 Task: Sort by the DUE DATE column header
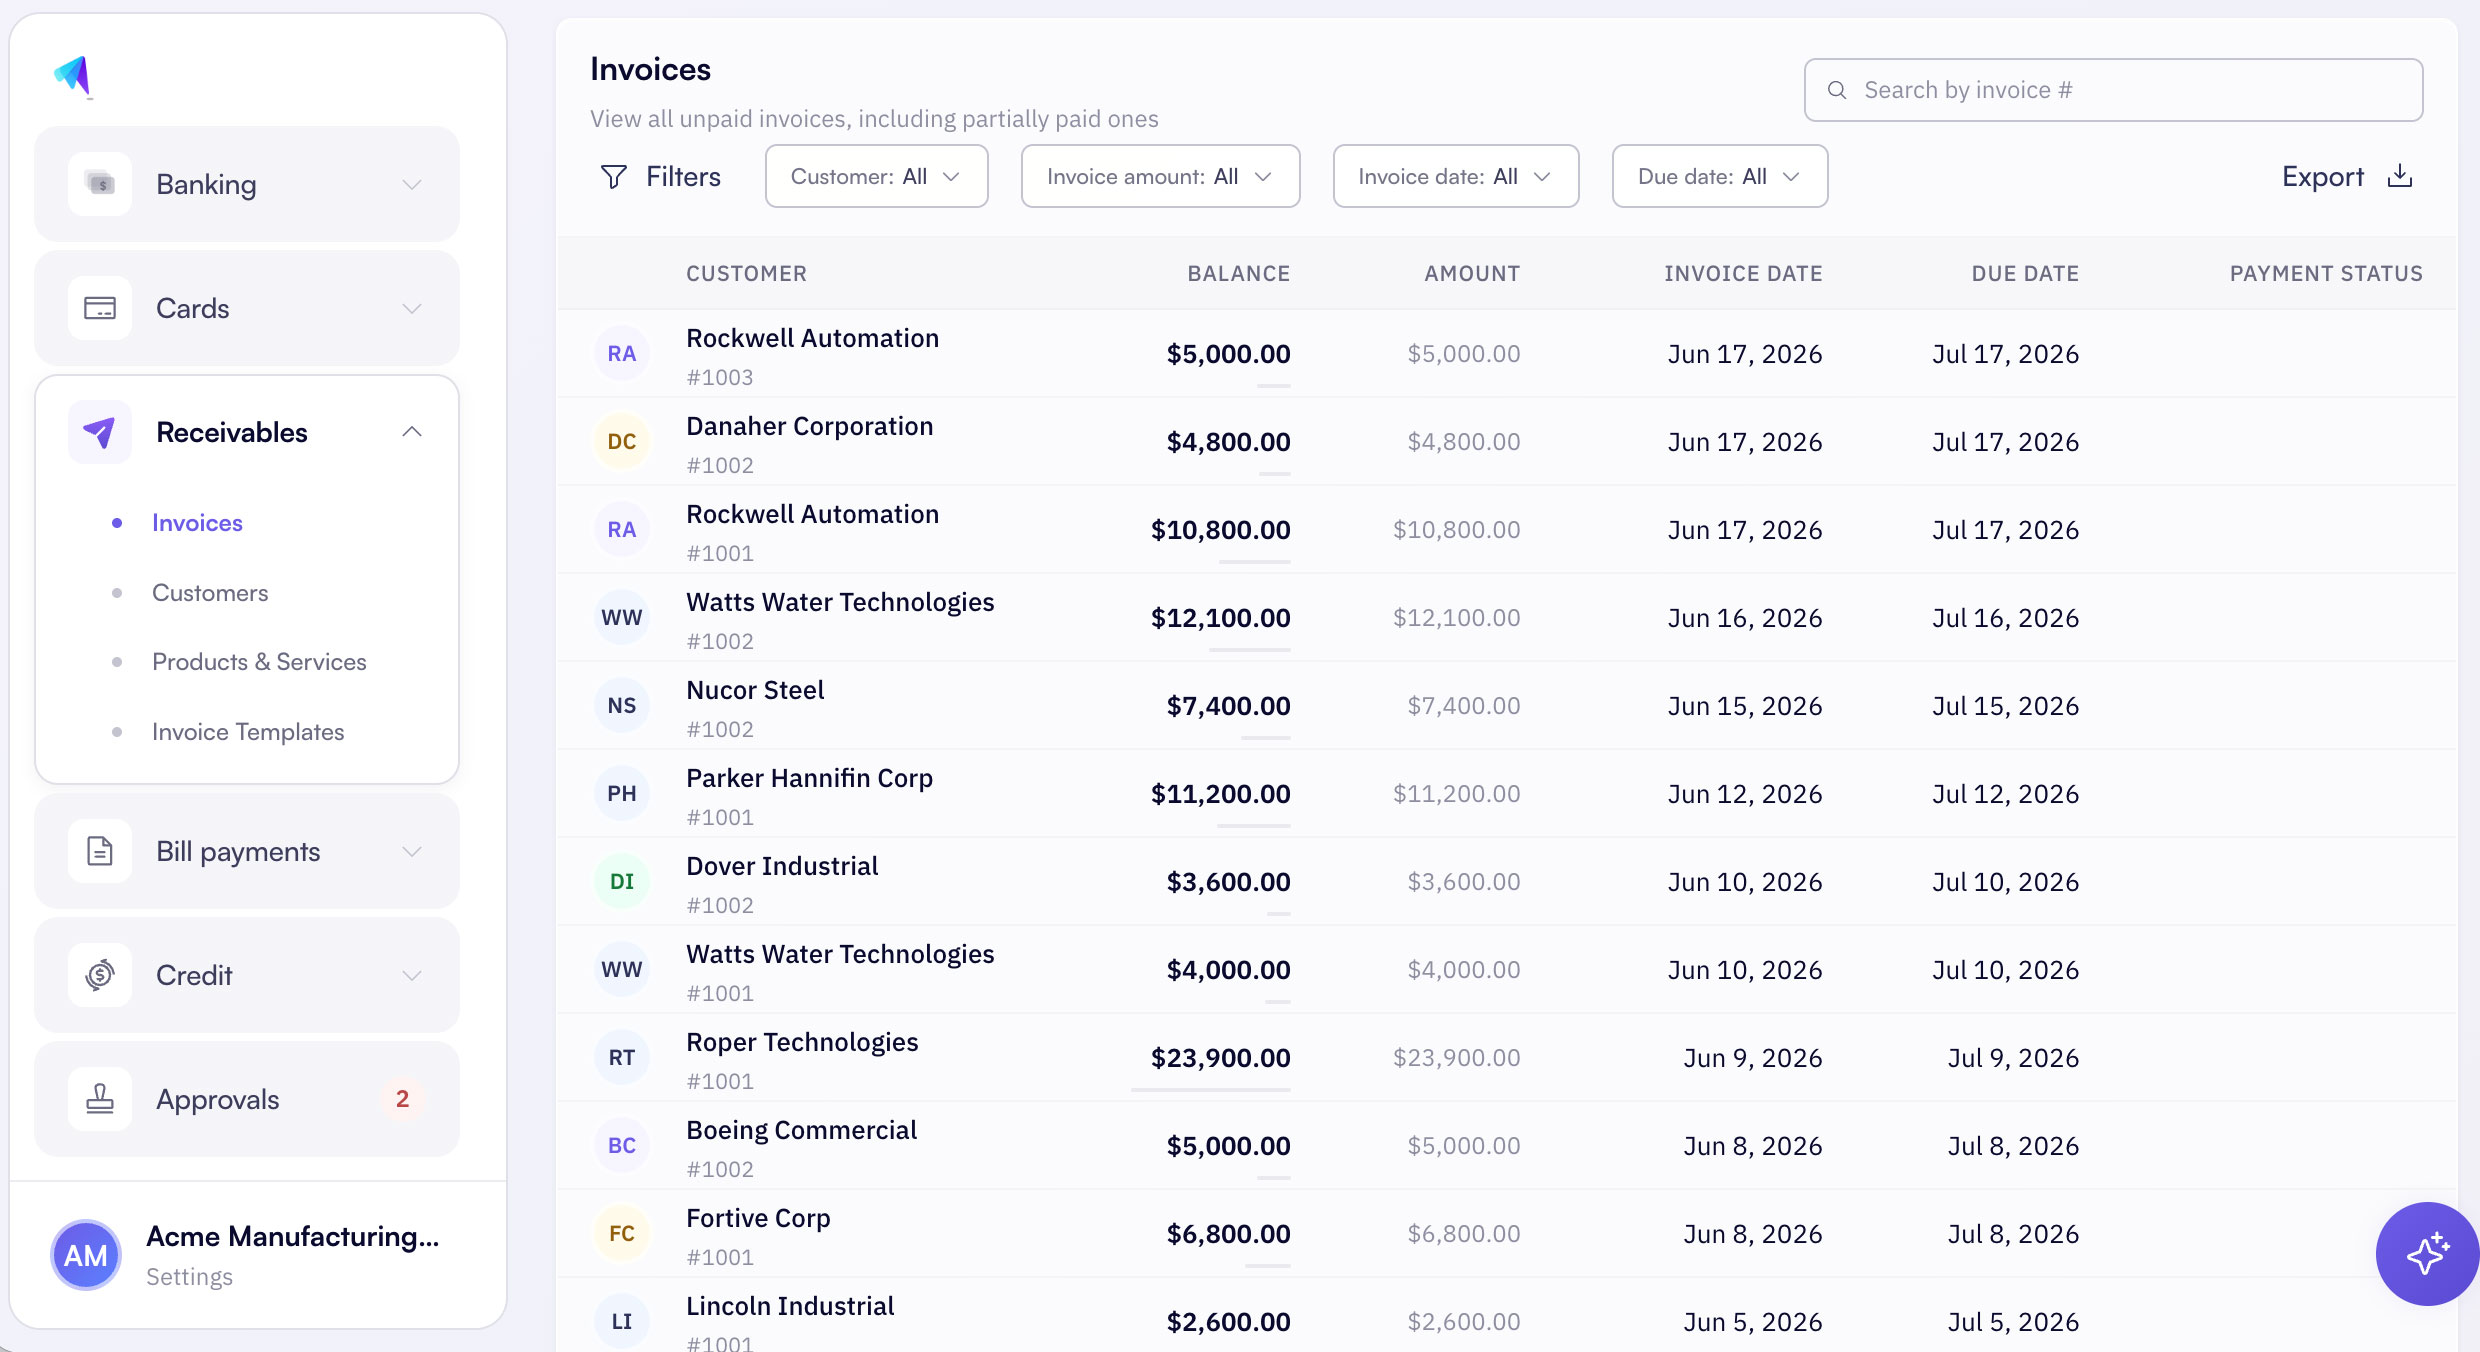(x=2025, y=274)
